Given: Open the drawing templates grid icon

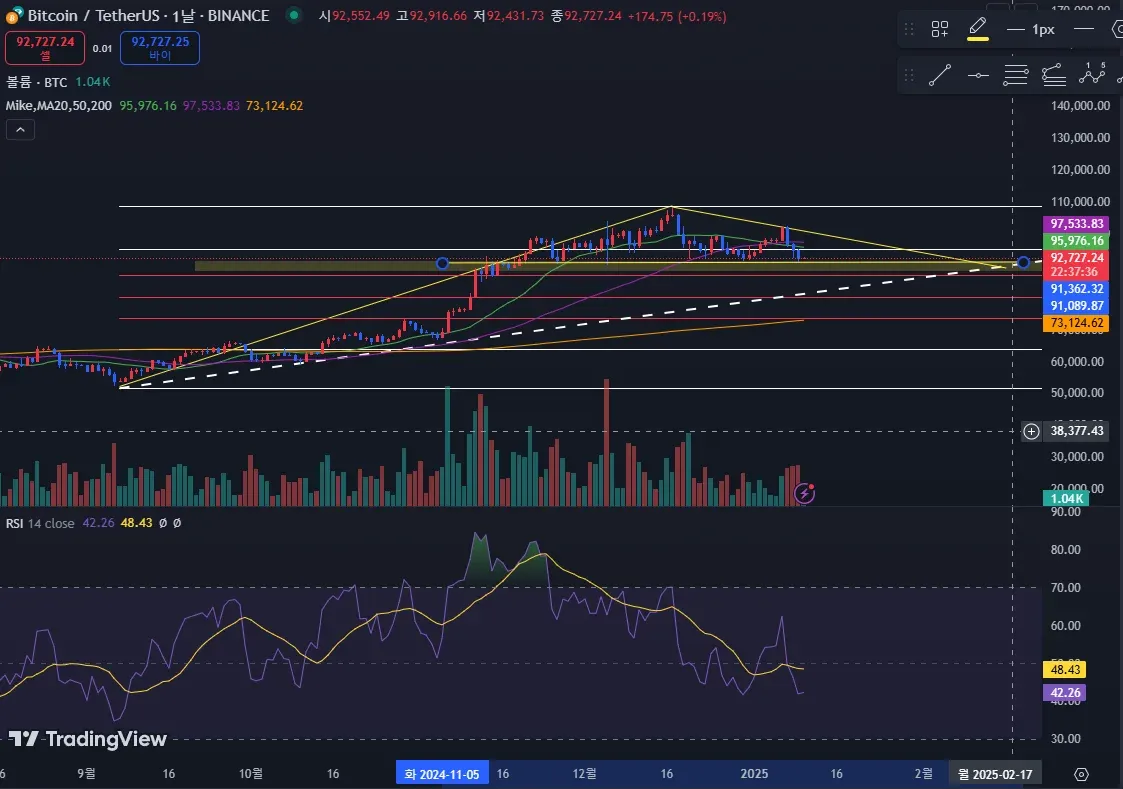Looking at the screenshot, I should 939,29.
